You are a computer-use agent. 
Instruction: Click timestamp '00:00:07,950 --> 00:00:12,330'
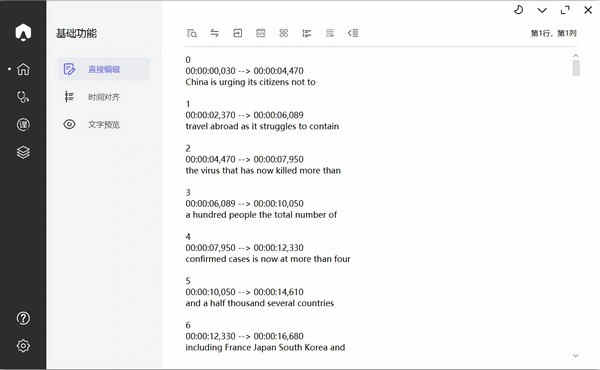[245, 248]
